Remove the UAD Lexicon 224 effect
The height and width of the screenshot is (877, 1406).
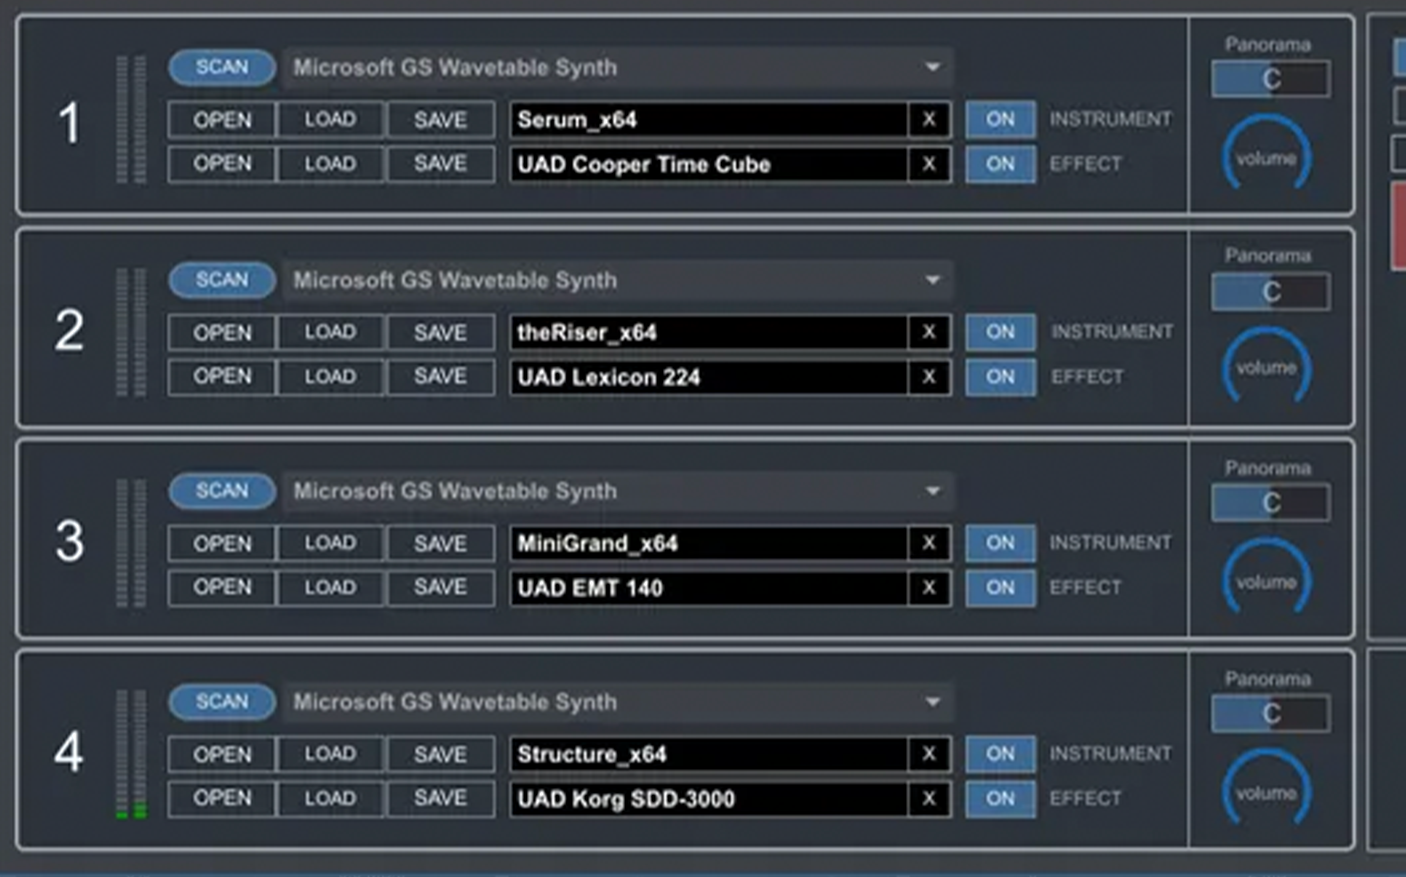click(x=929, y=377)
